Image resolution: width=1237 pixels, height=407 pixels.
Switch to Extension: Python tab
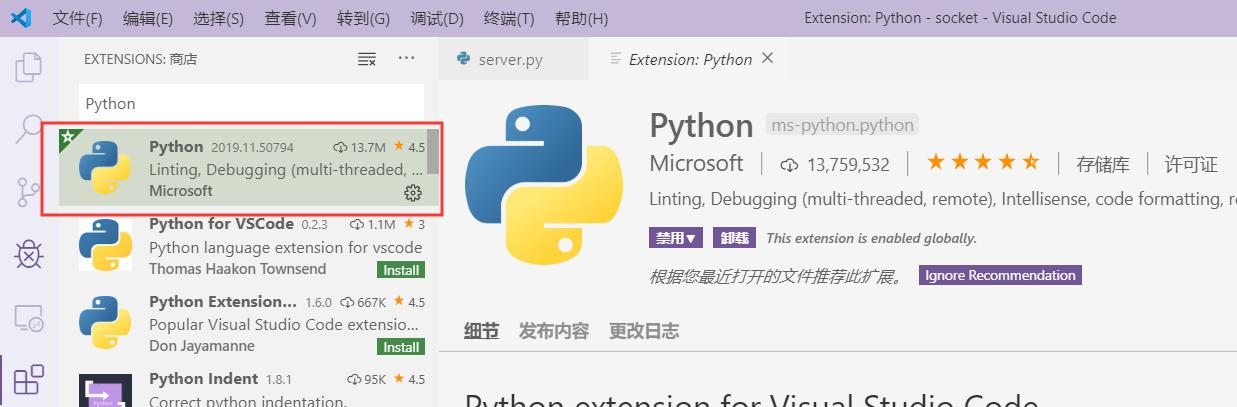[x=690, y=59]
